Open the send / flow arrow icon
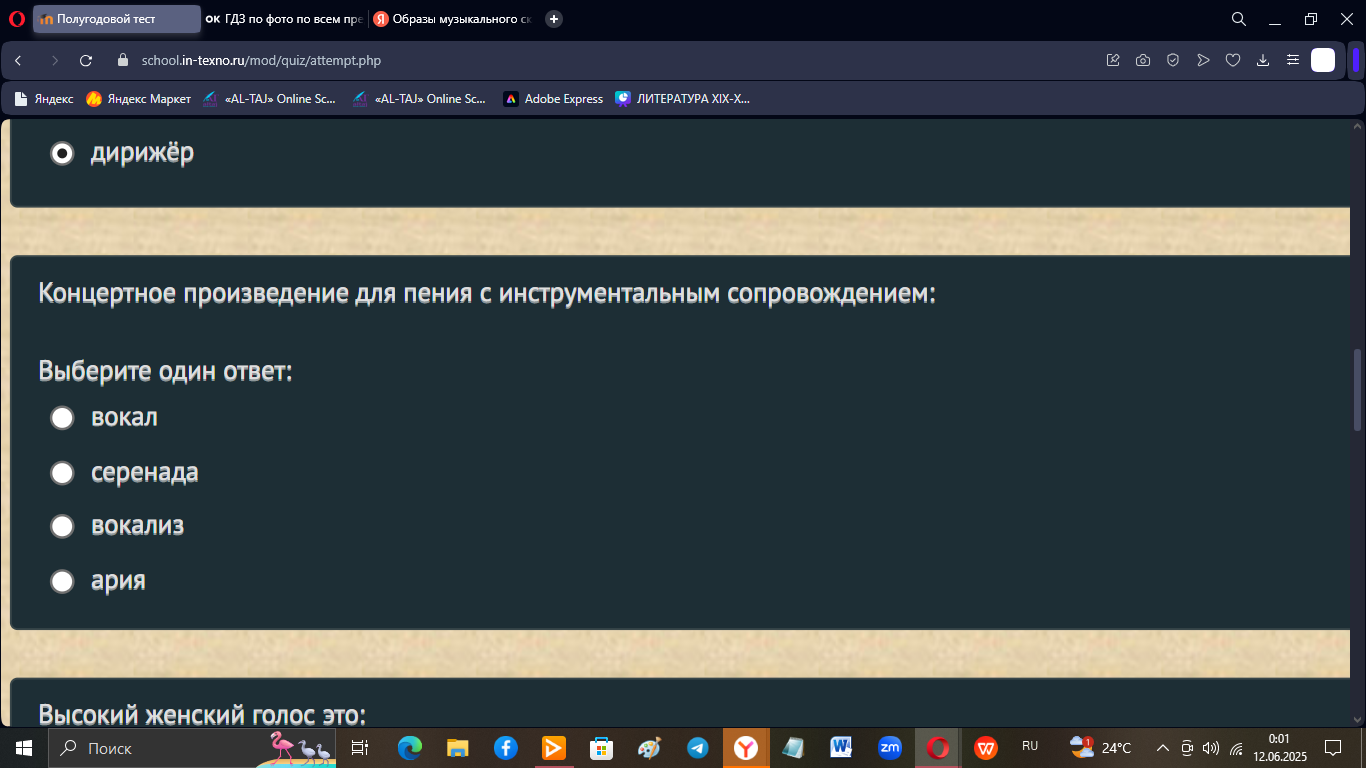 [1203, 60]
